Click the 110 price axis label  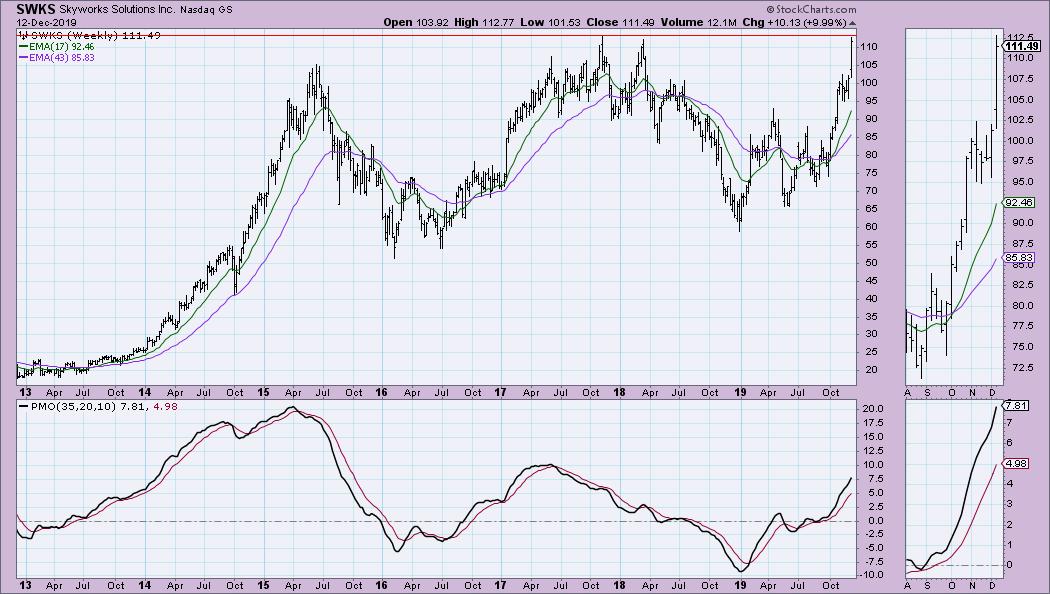(870, 47)
